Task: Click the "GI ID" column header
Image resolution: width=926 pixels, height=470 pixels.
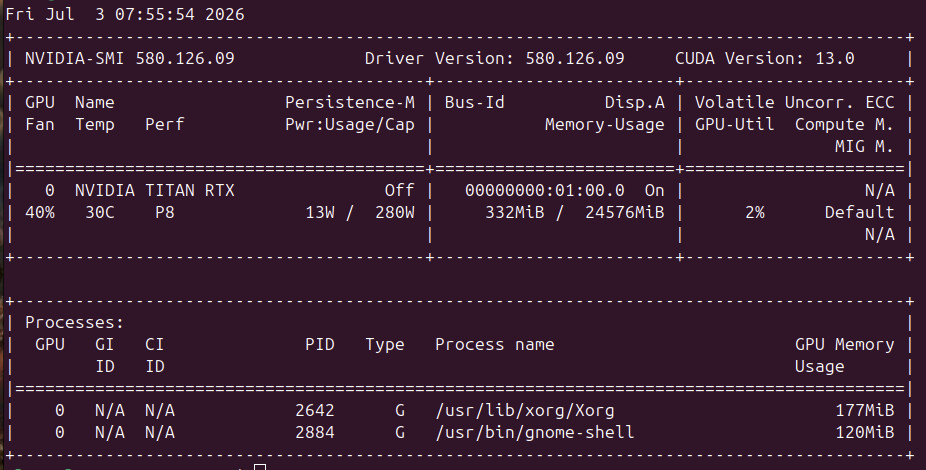Action: pyautogui.click(x=105, y=355)
